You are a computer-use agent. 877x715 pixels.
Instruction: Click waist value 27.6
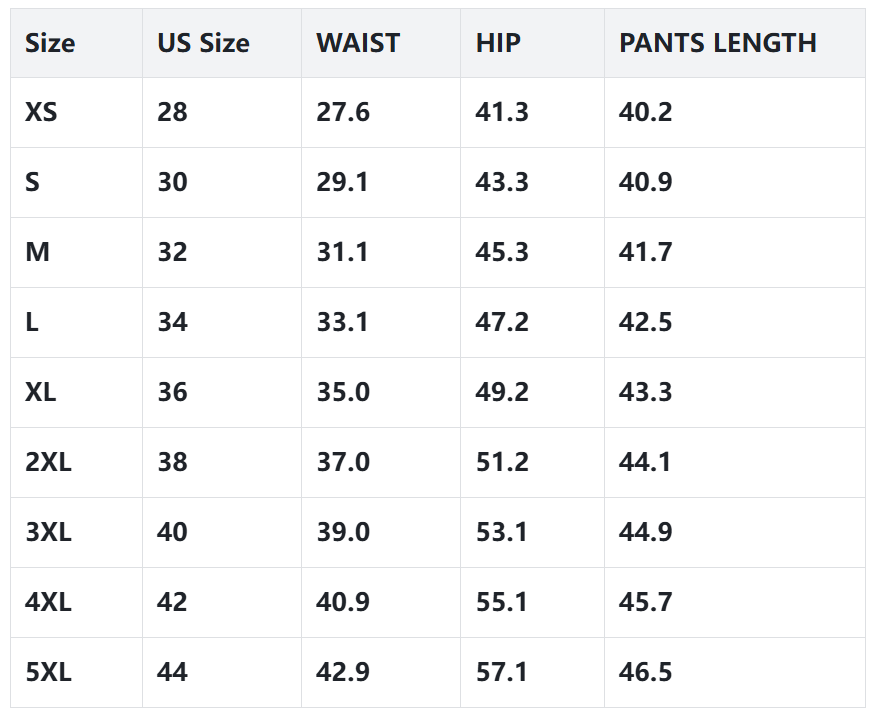tap(343, 112)
